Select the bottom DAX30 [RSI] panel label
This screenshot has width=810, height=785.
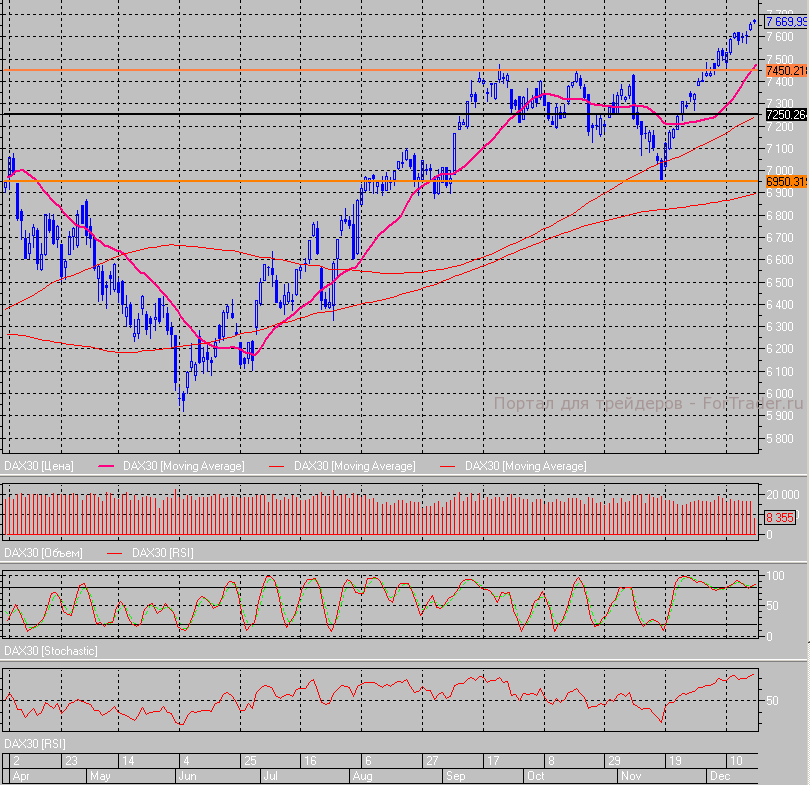tap(37, 744)
